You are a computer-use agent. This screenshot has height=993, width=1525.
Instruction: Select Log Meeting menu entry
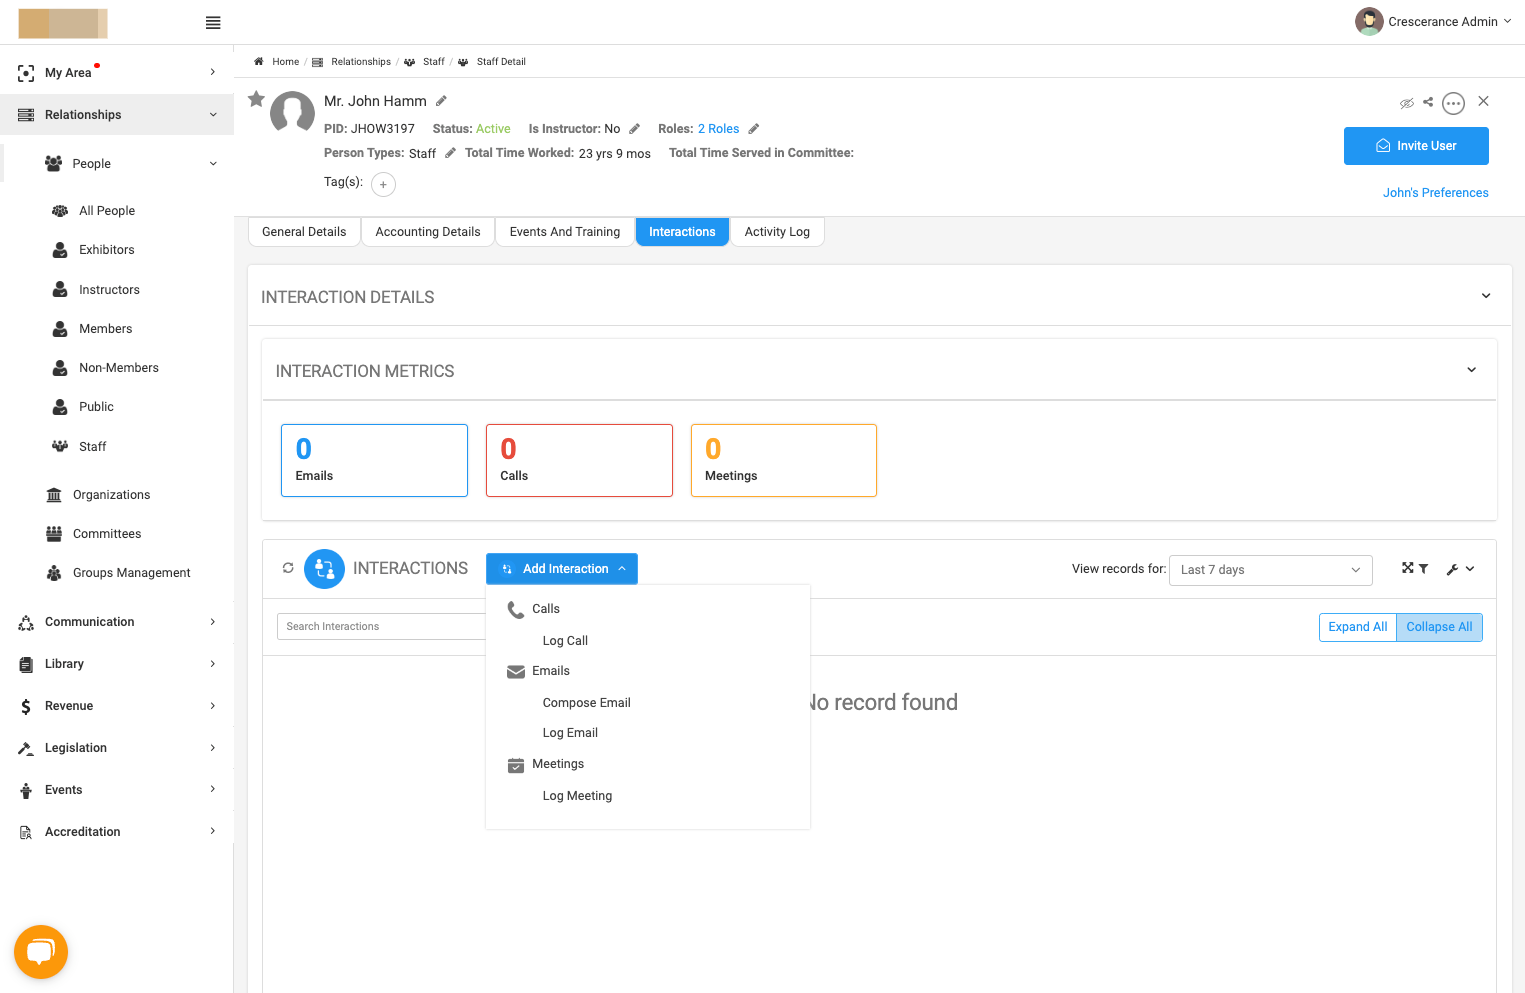pos(577,796)
